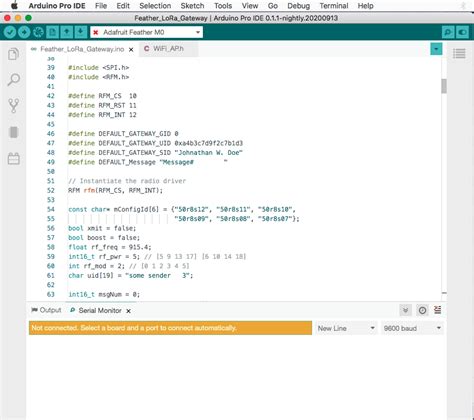Start debugging with the debug icon
Image resolution: width=474 pixels, height=420 pixels.
[x=38, y=32]
